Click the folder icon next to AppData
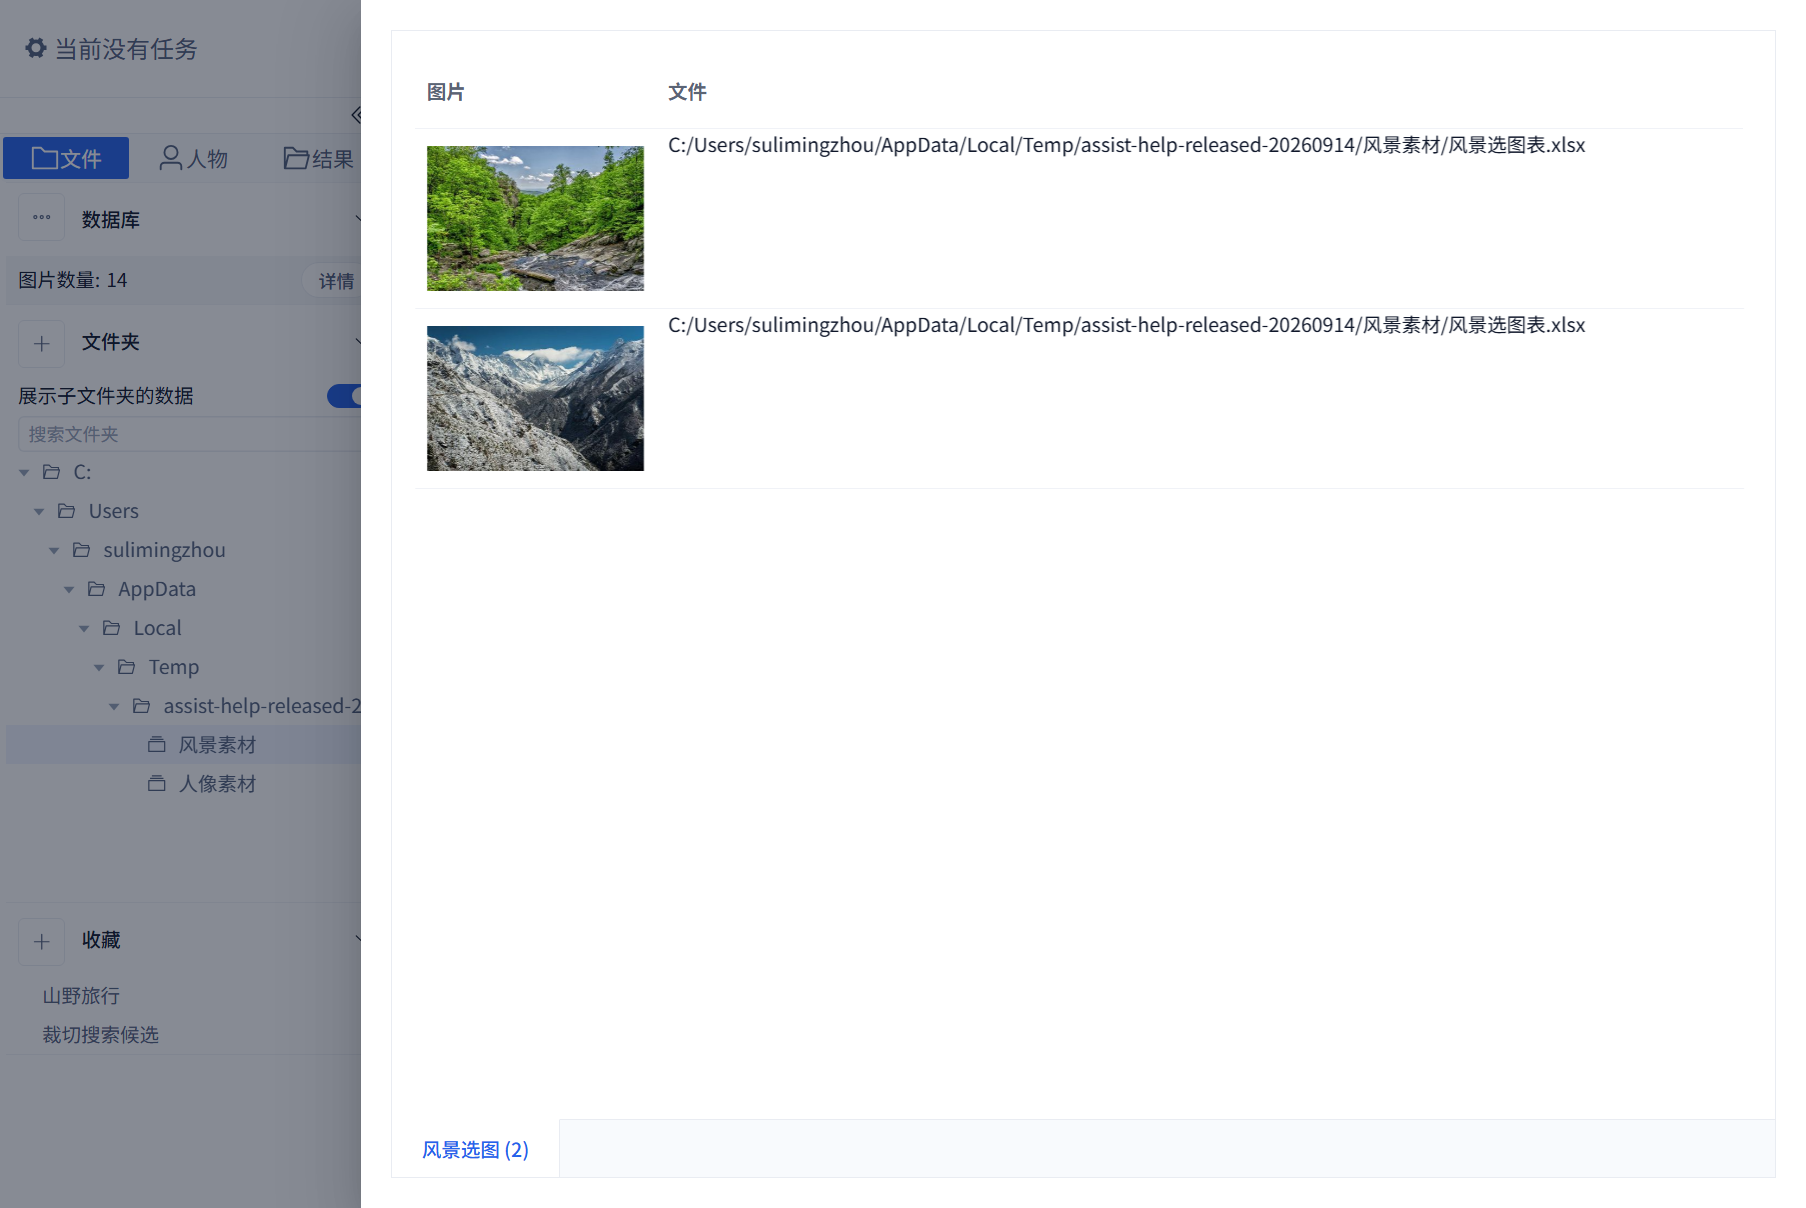This screenshot has height=1208, width=1806. (x=97, y=589)
